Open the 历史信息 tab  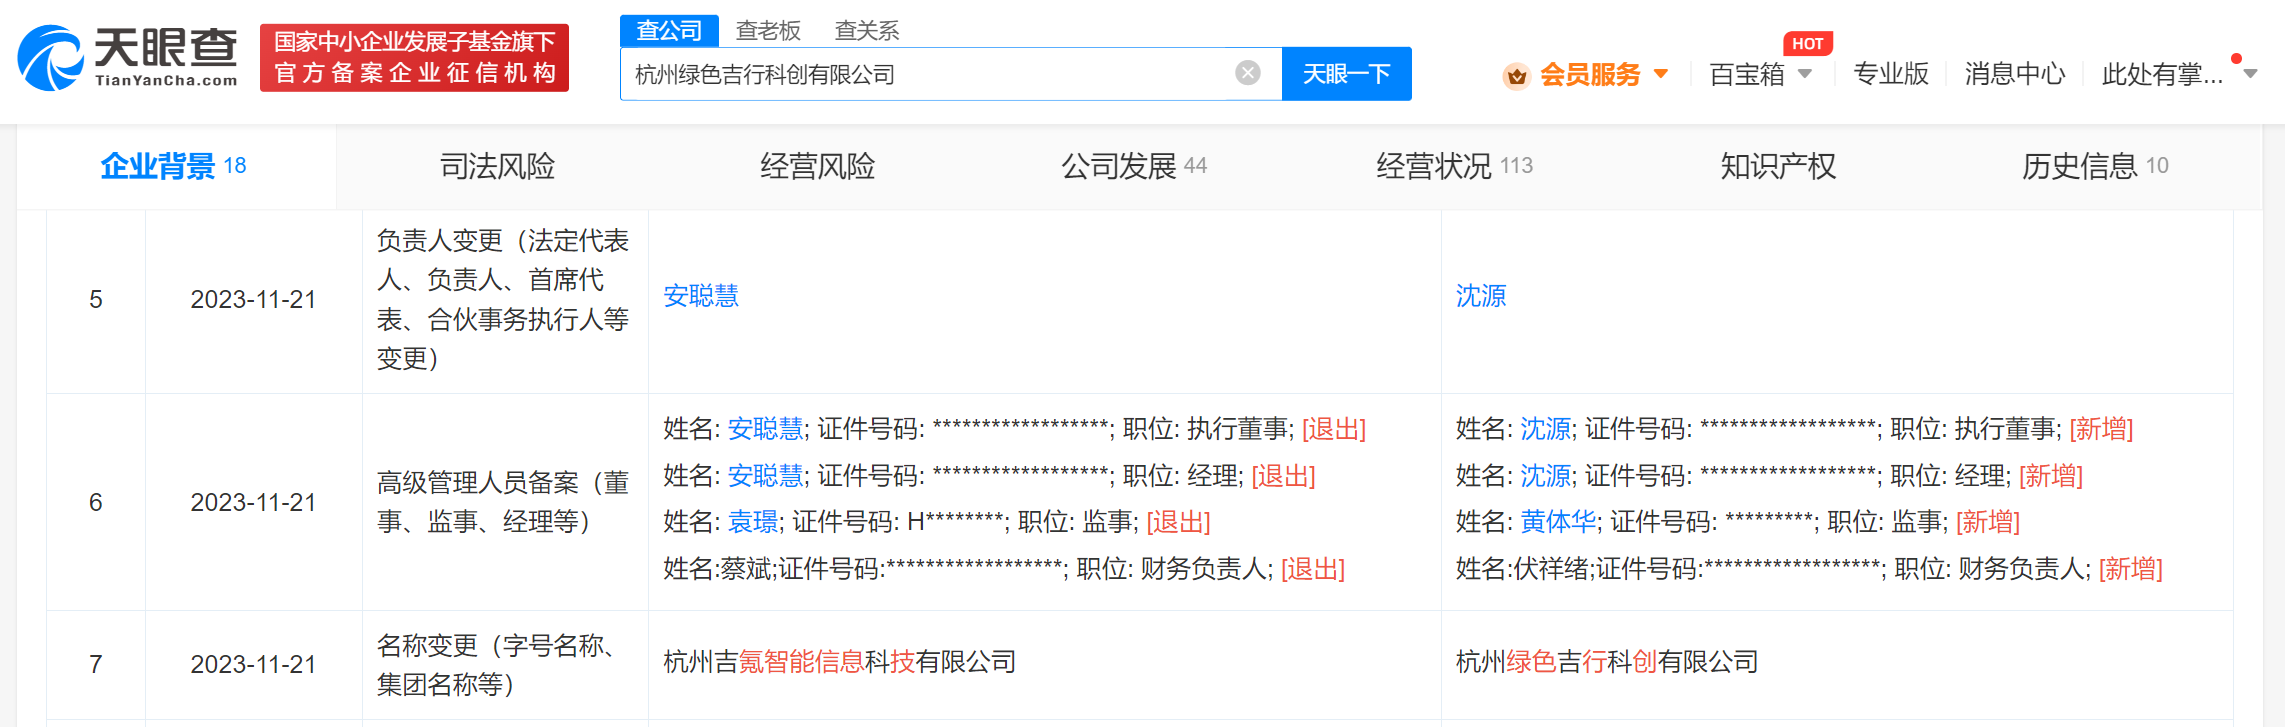point(2095,166)
